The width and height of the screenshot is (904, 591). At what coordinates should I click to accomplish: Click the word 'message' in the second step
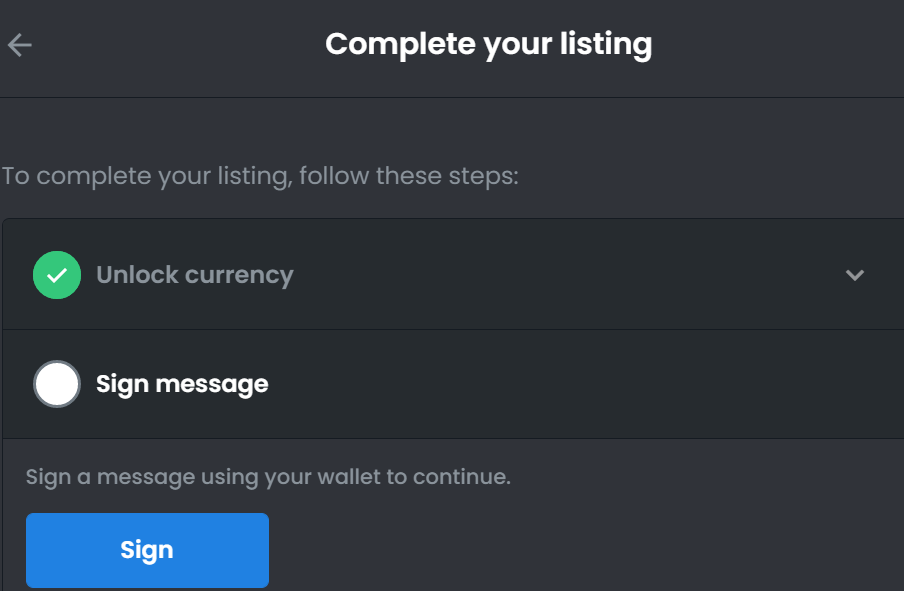[x=212, y=385]
